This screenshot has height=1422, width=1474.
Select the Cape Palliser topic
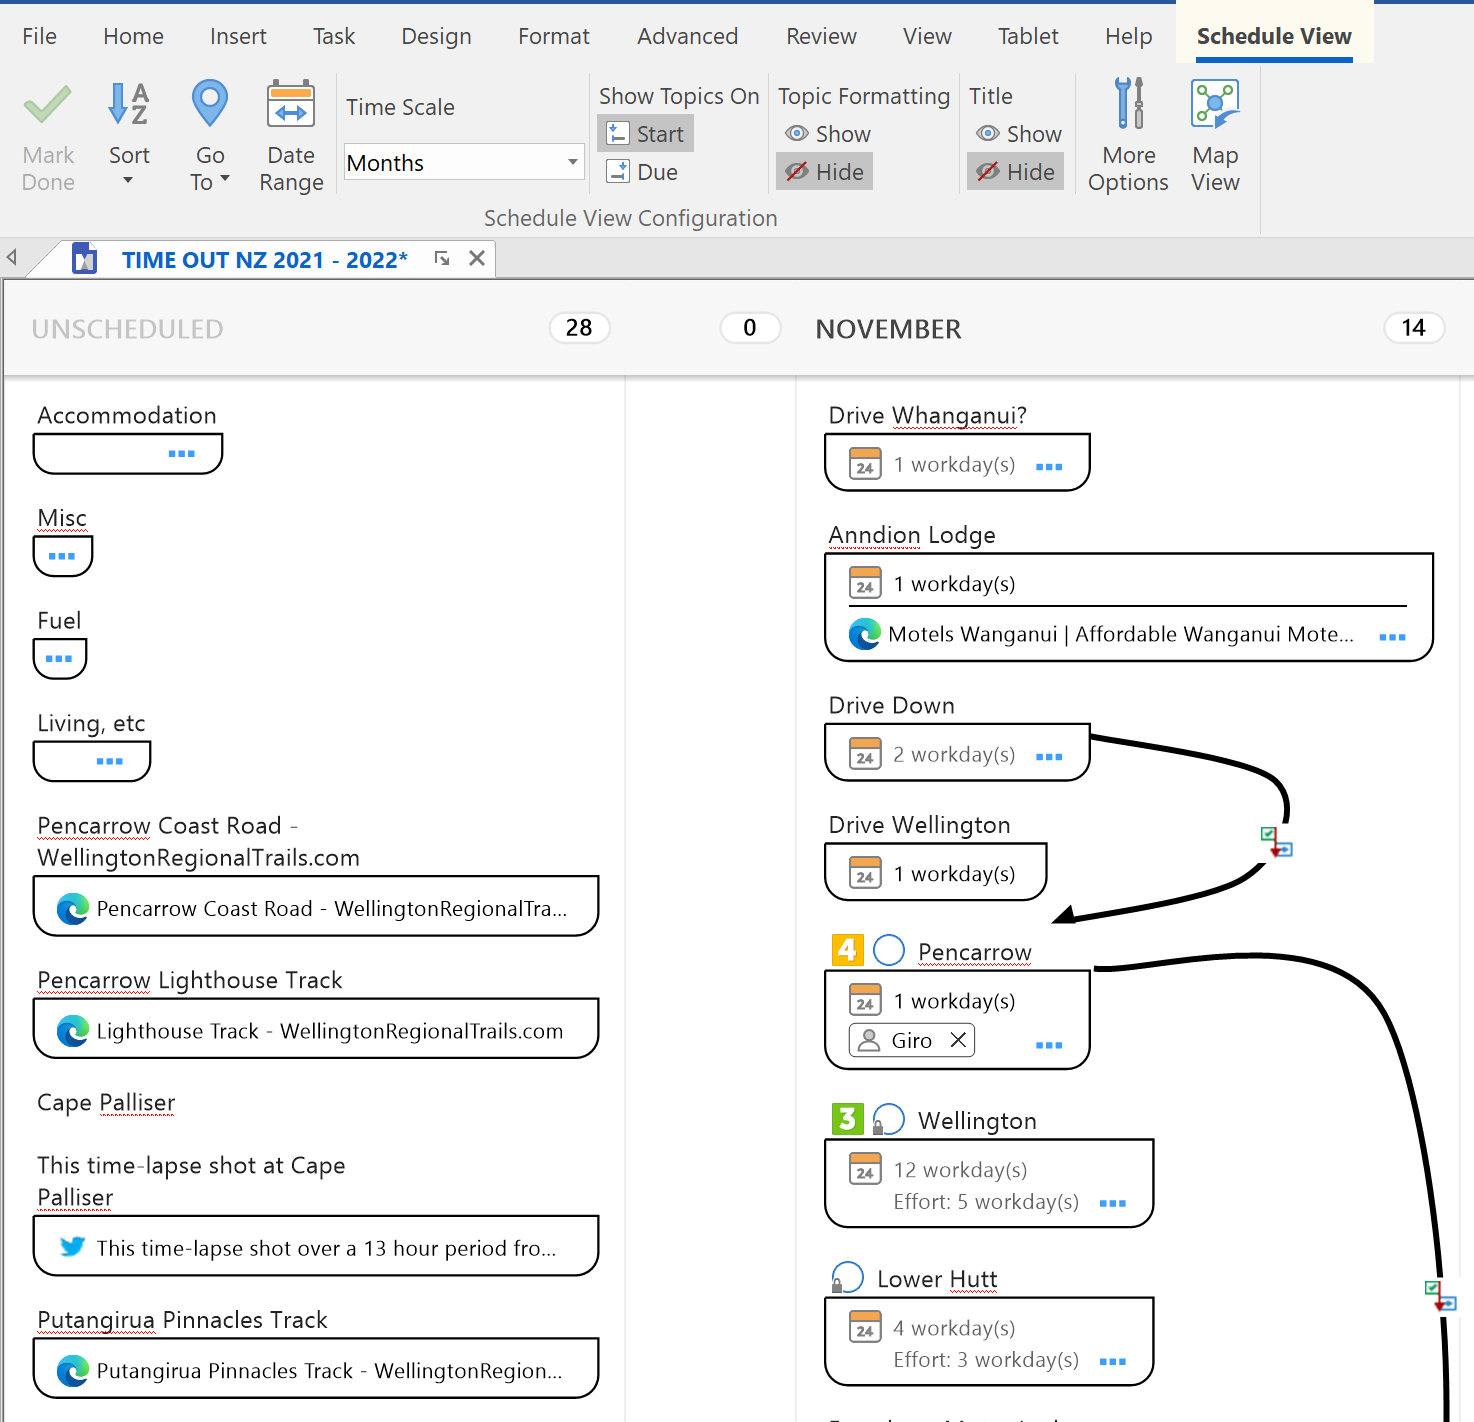106,1102
